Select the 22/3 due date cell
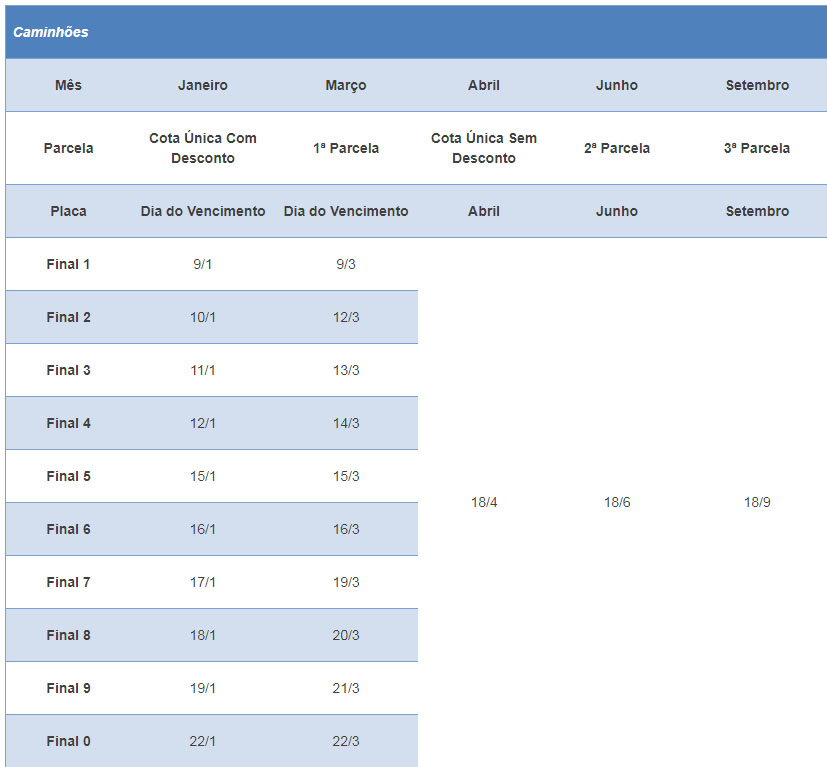 (346, 741)
